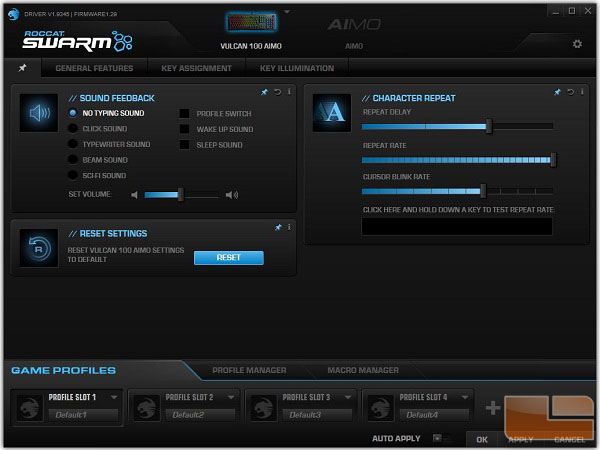
Task: Expand Profile Slot 1 dropdown
Action: tap(114, 397)
